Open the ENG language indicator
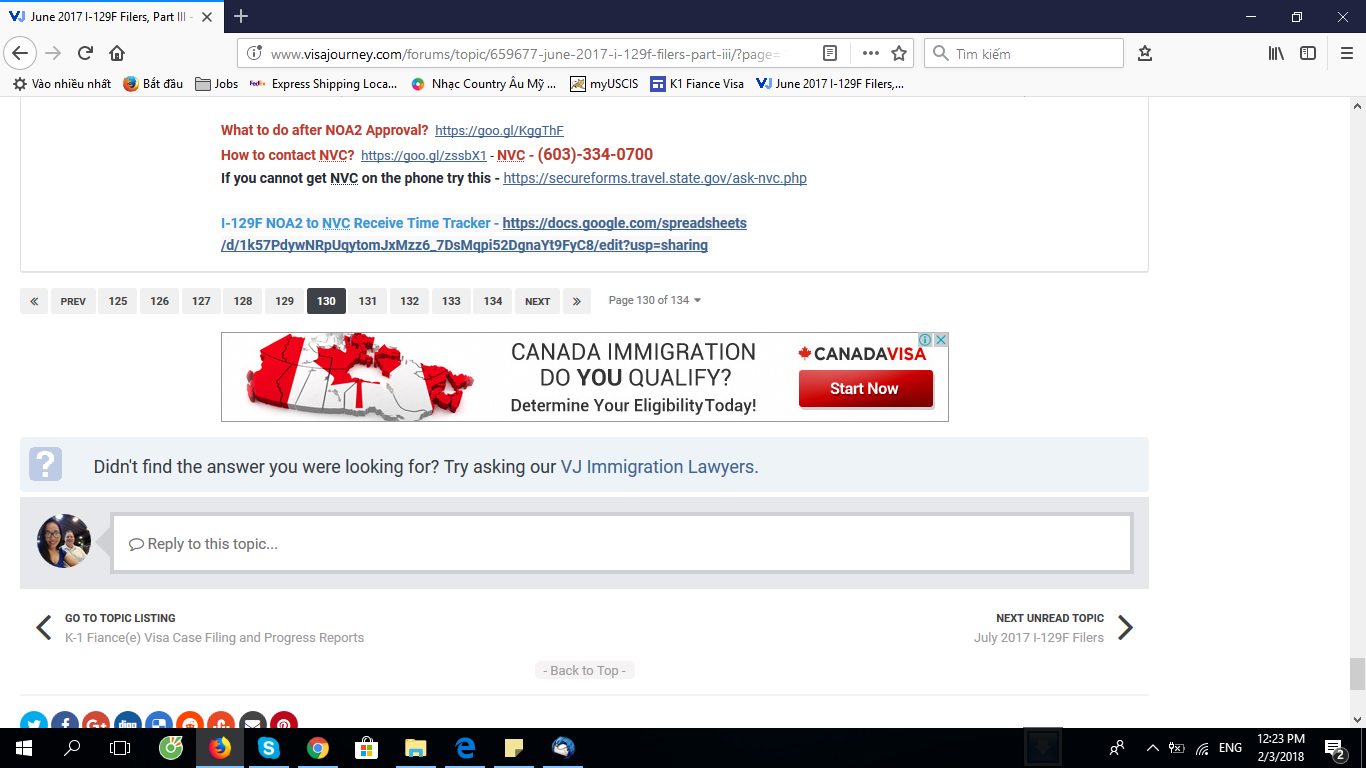 [x=1230, y=748]
